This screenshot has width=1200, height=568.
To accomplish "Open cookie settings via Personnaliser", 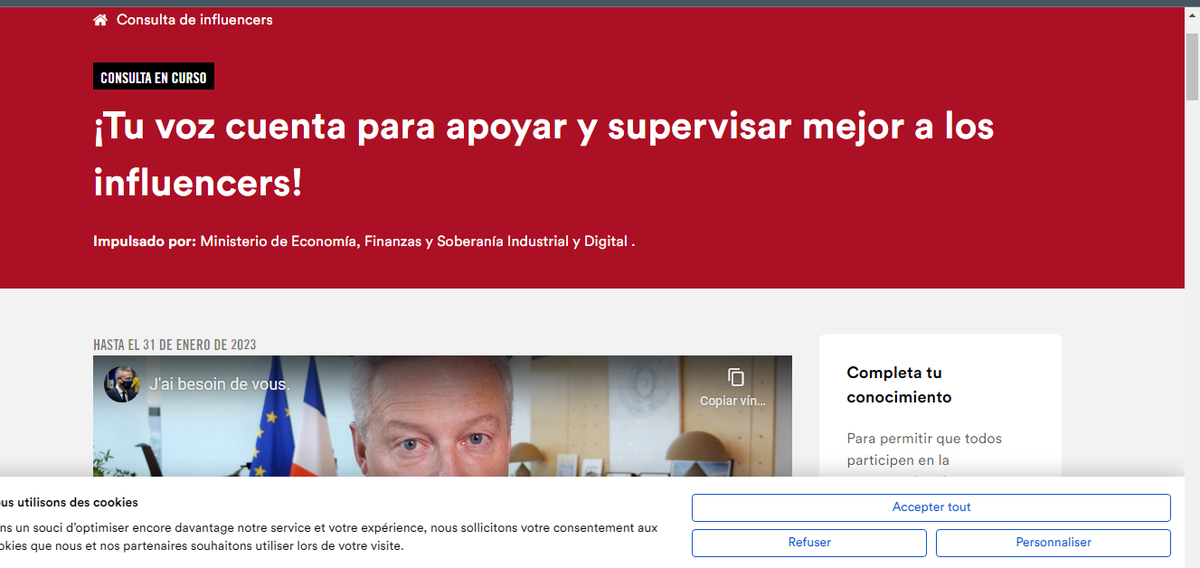I will 1053,543.
